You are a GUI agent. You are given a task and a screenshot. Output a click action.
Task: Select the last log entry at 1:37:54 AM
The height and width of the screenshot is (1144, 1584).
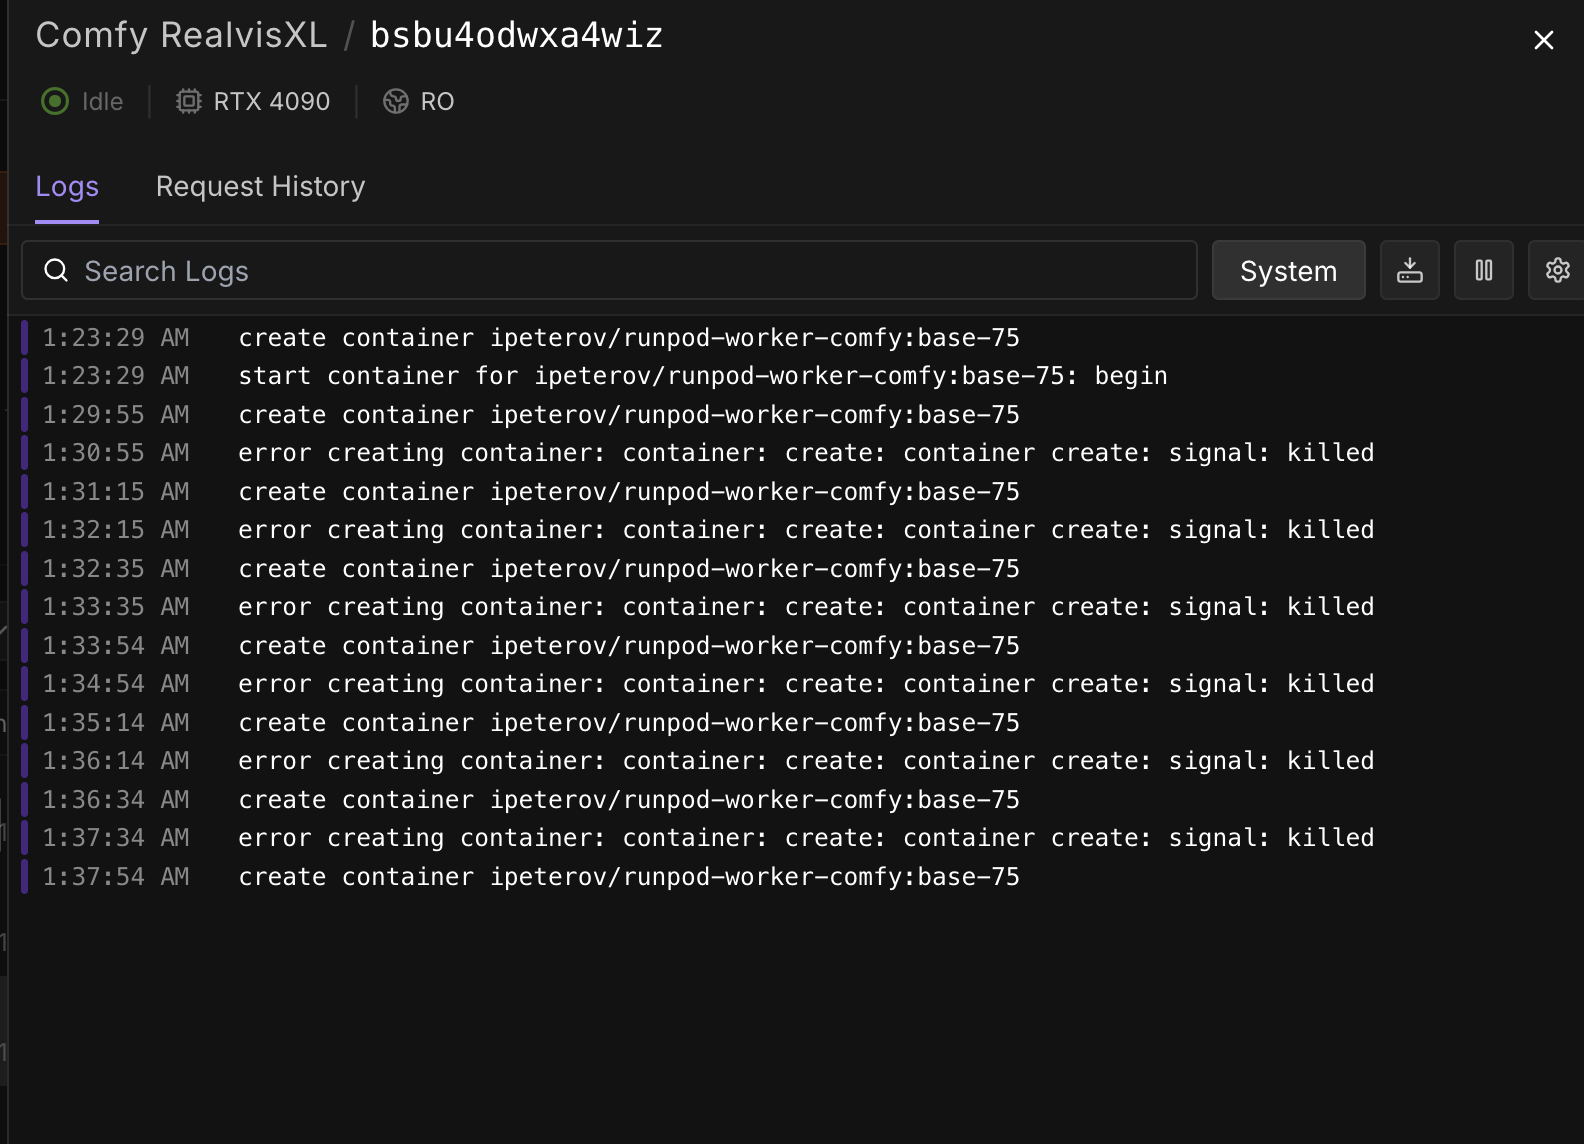(628, 877)
